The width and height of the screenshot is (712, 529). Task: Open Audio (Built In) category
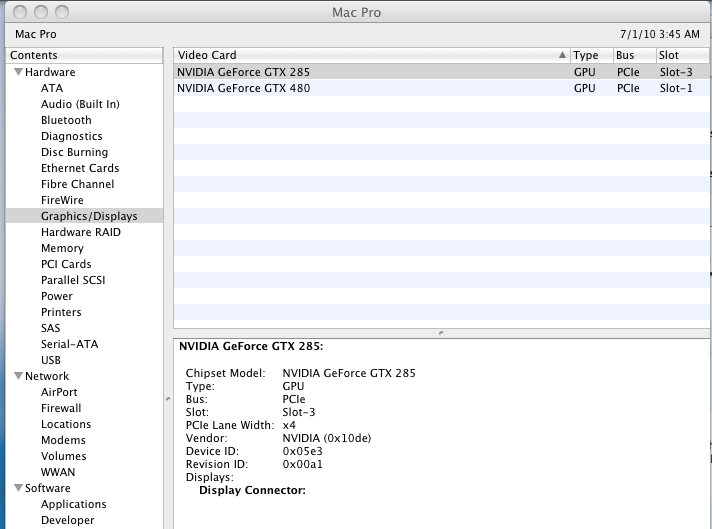(x=80, y=104)
